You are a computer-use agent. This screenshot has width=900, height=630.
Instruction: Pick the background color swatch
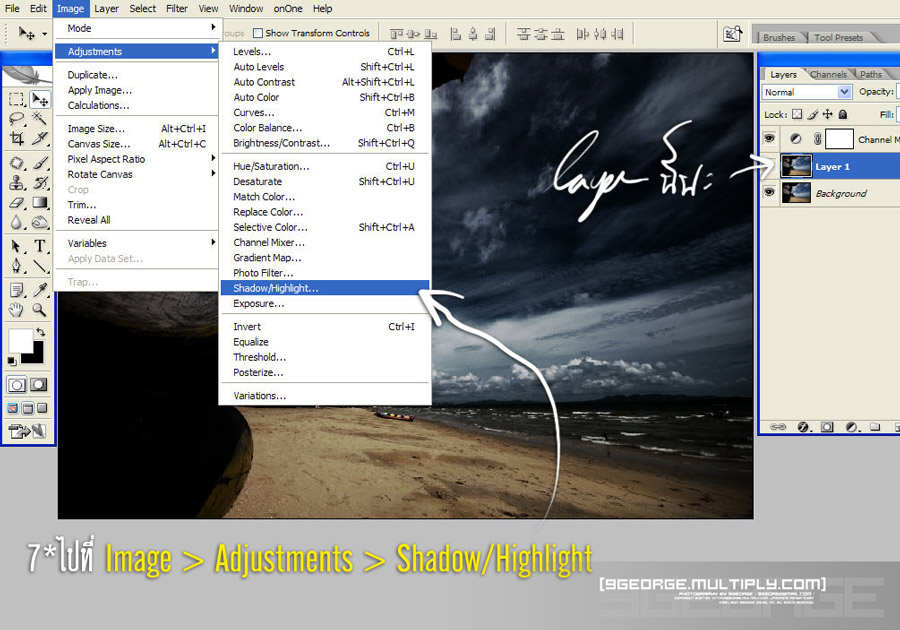(x=37, y=355)
